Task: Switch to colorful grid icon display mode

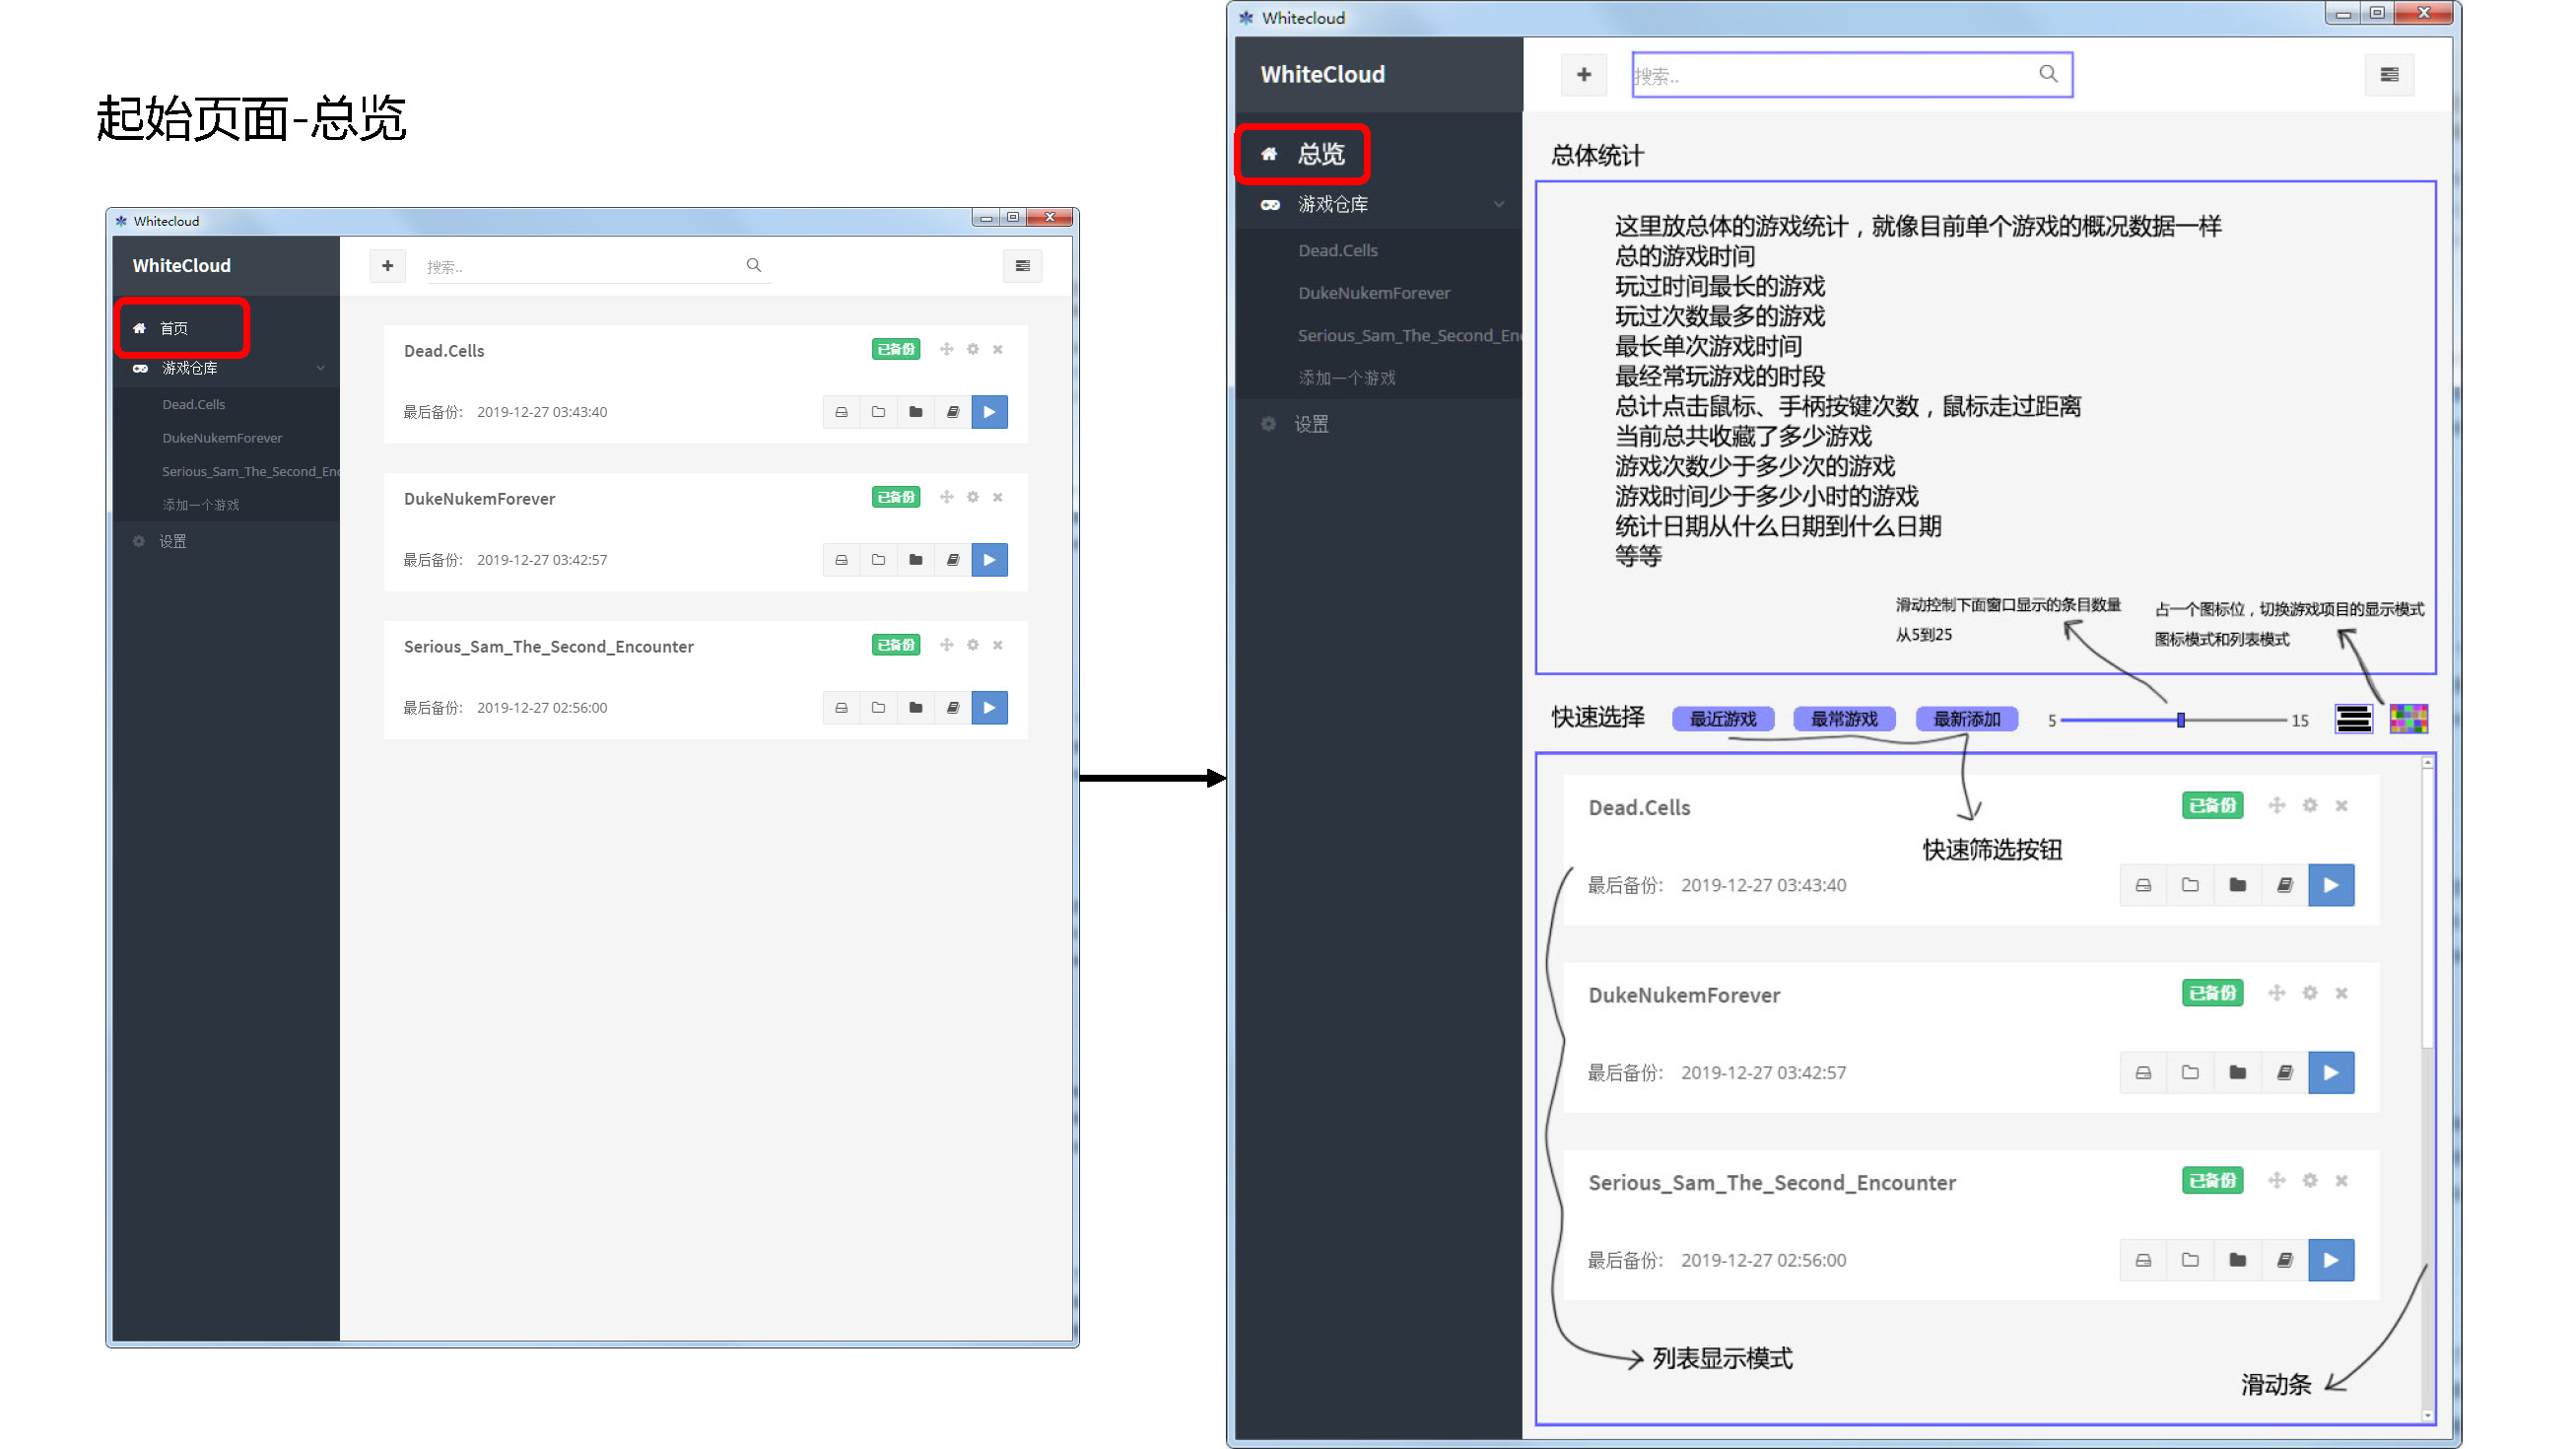Action: pyautogui.click(x=2408, y=719)
